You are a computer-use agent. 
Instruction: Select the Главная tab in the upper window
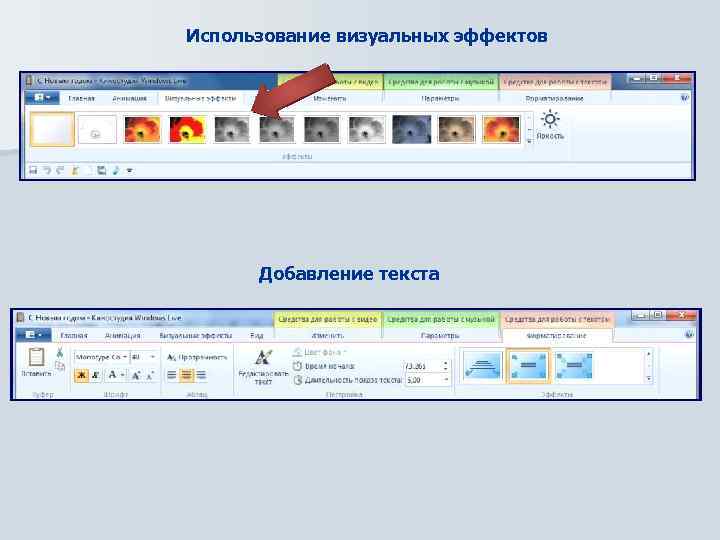pyautogui.click(x=81, y=98)
